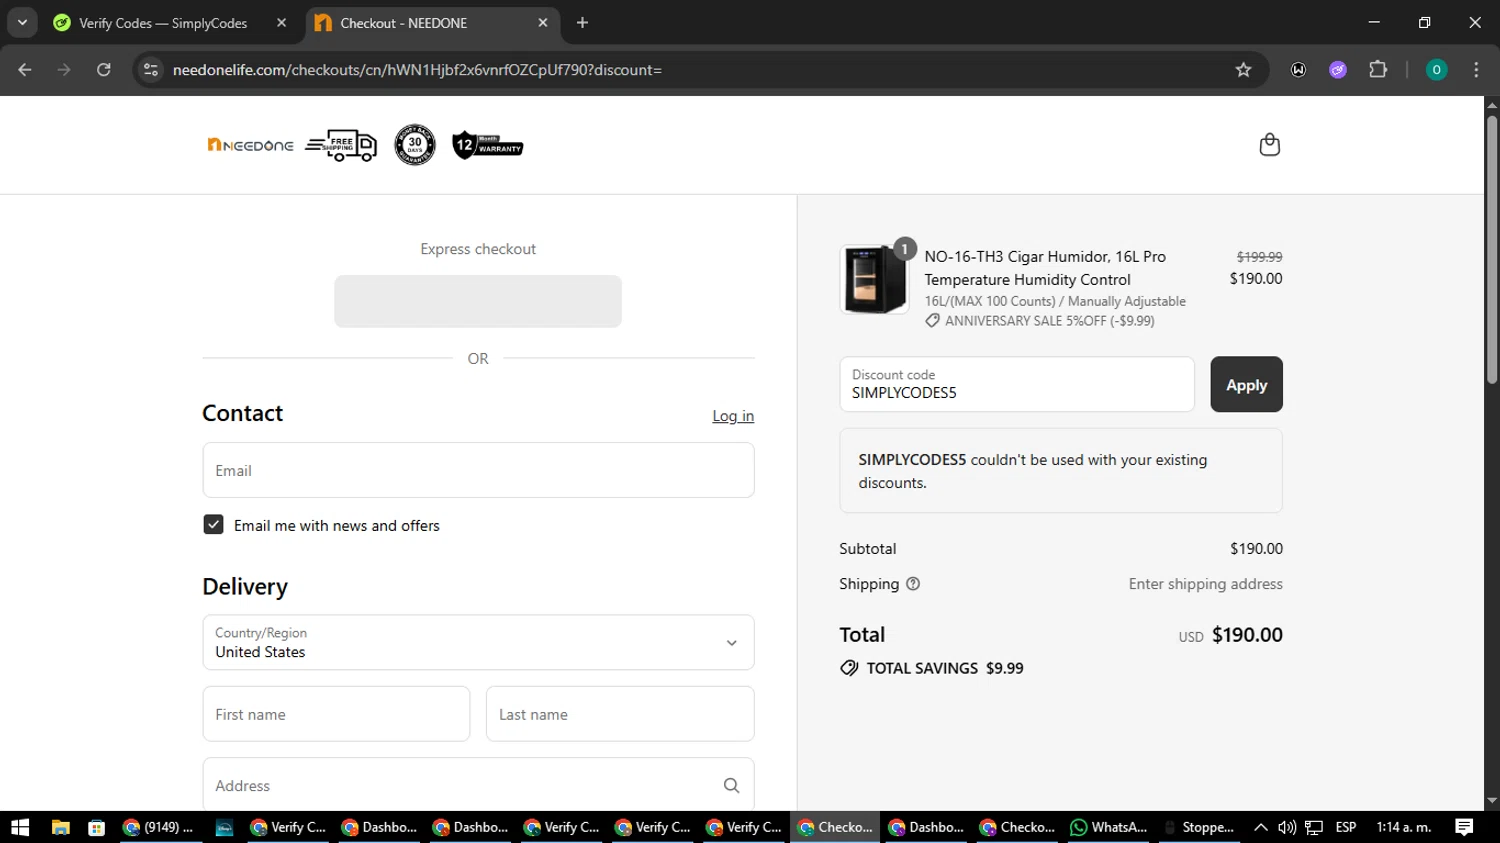The image size is (1500, 843).
Task: Open the Chrome profile avatar
Action: point(1436,70)
